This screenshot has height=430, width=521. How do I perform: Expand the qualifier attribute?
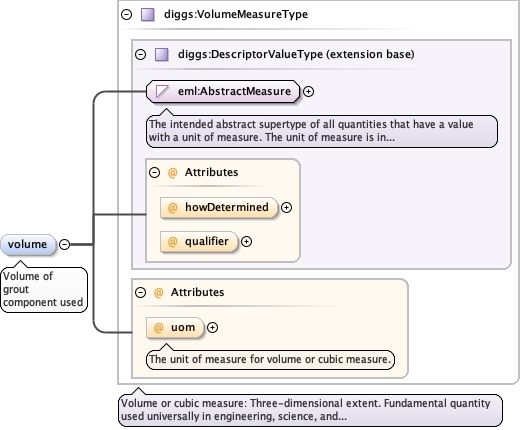(x=246, y=242)
